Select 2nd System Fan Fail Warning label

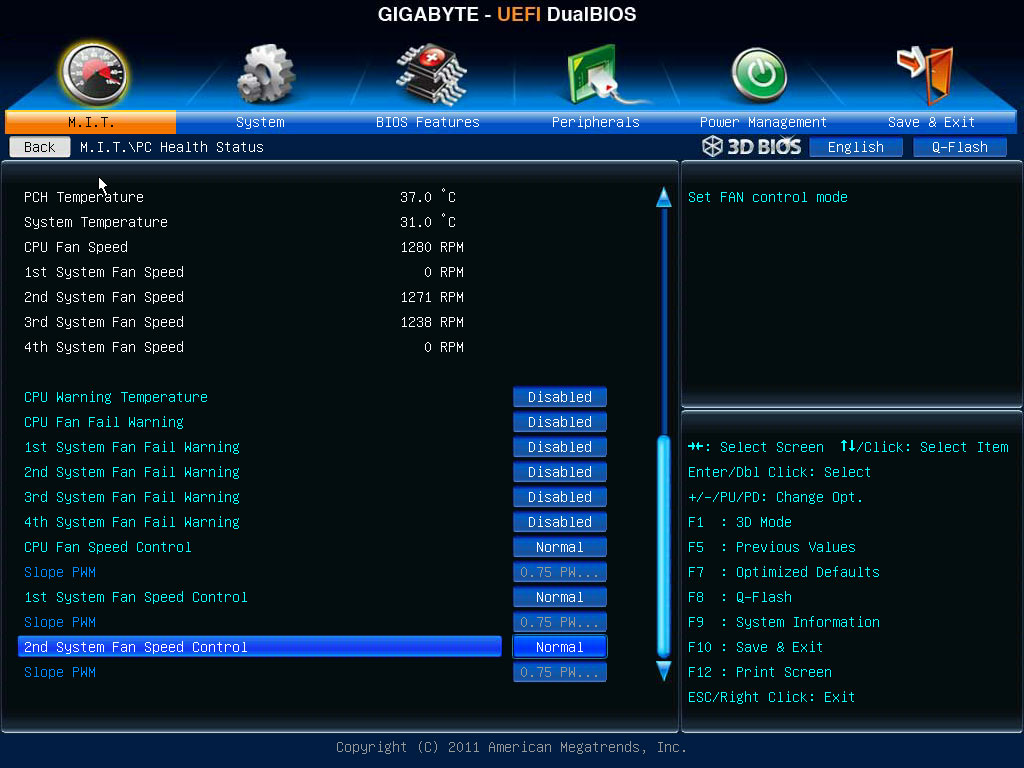coord(132,472)
